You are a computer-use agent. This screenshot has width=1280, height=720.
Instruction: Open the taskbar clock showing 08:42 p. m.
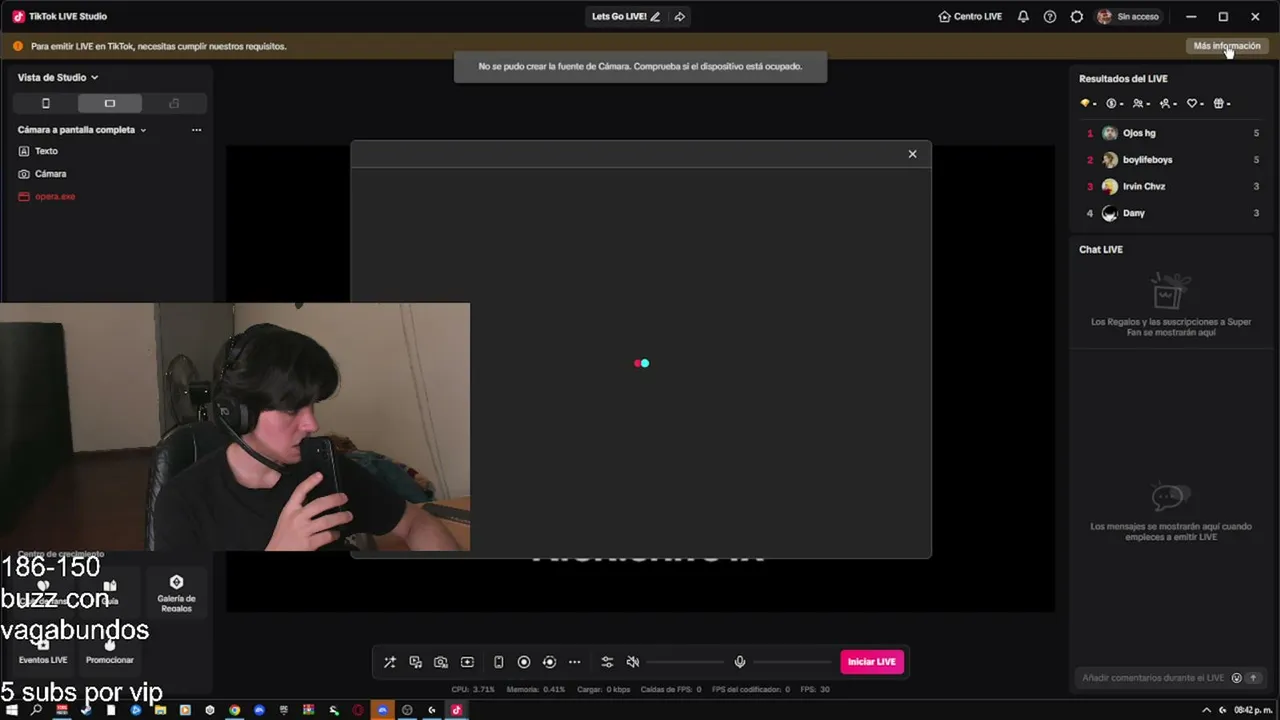point(1253,710)
